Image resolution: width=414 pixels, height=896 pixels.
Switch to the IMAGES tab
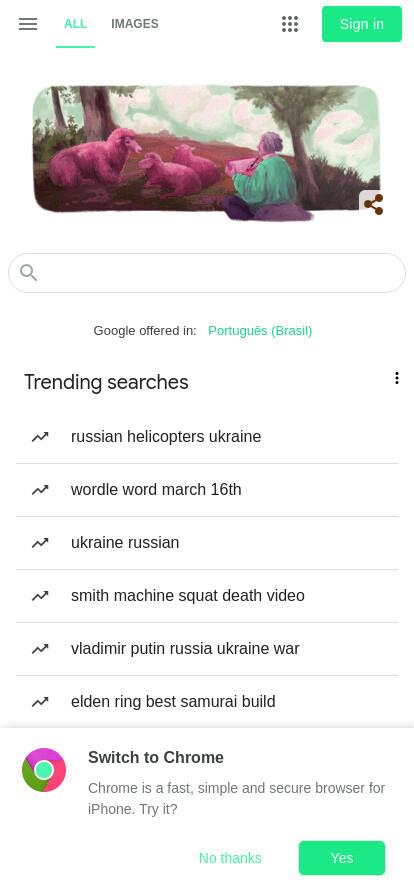click(135, 24)
